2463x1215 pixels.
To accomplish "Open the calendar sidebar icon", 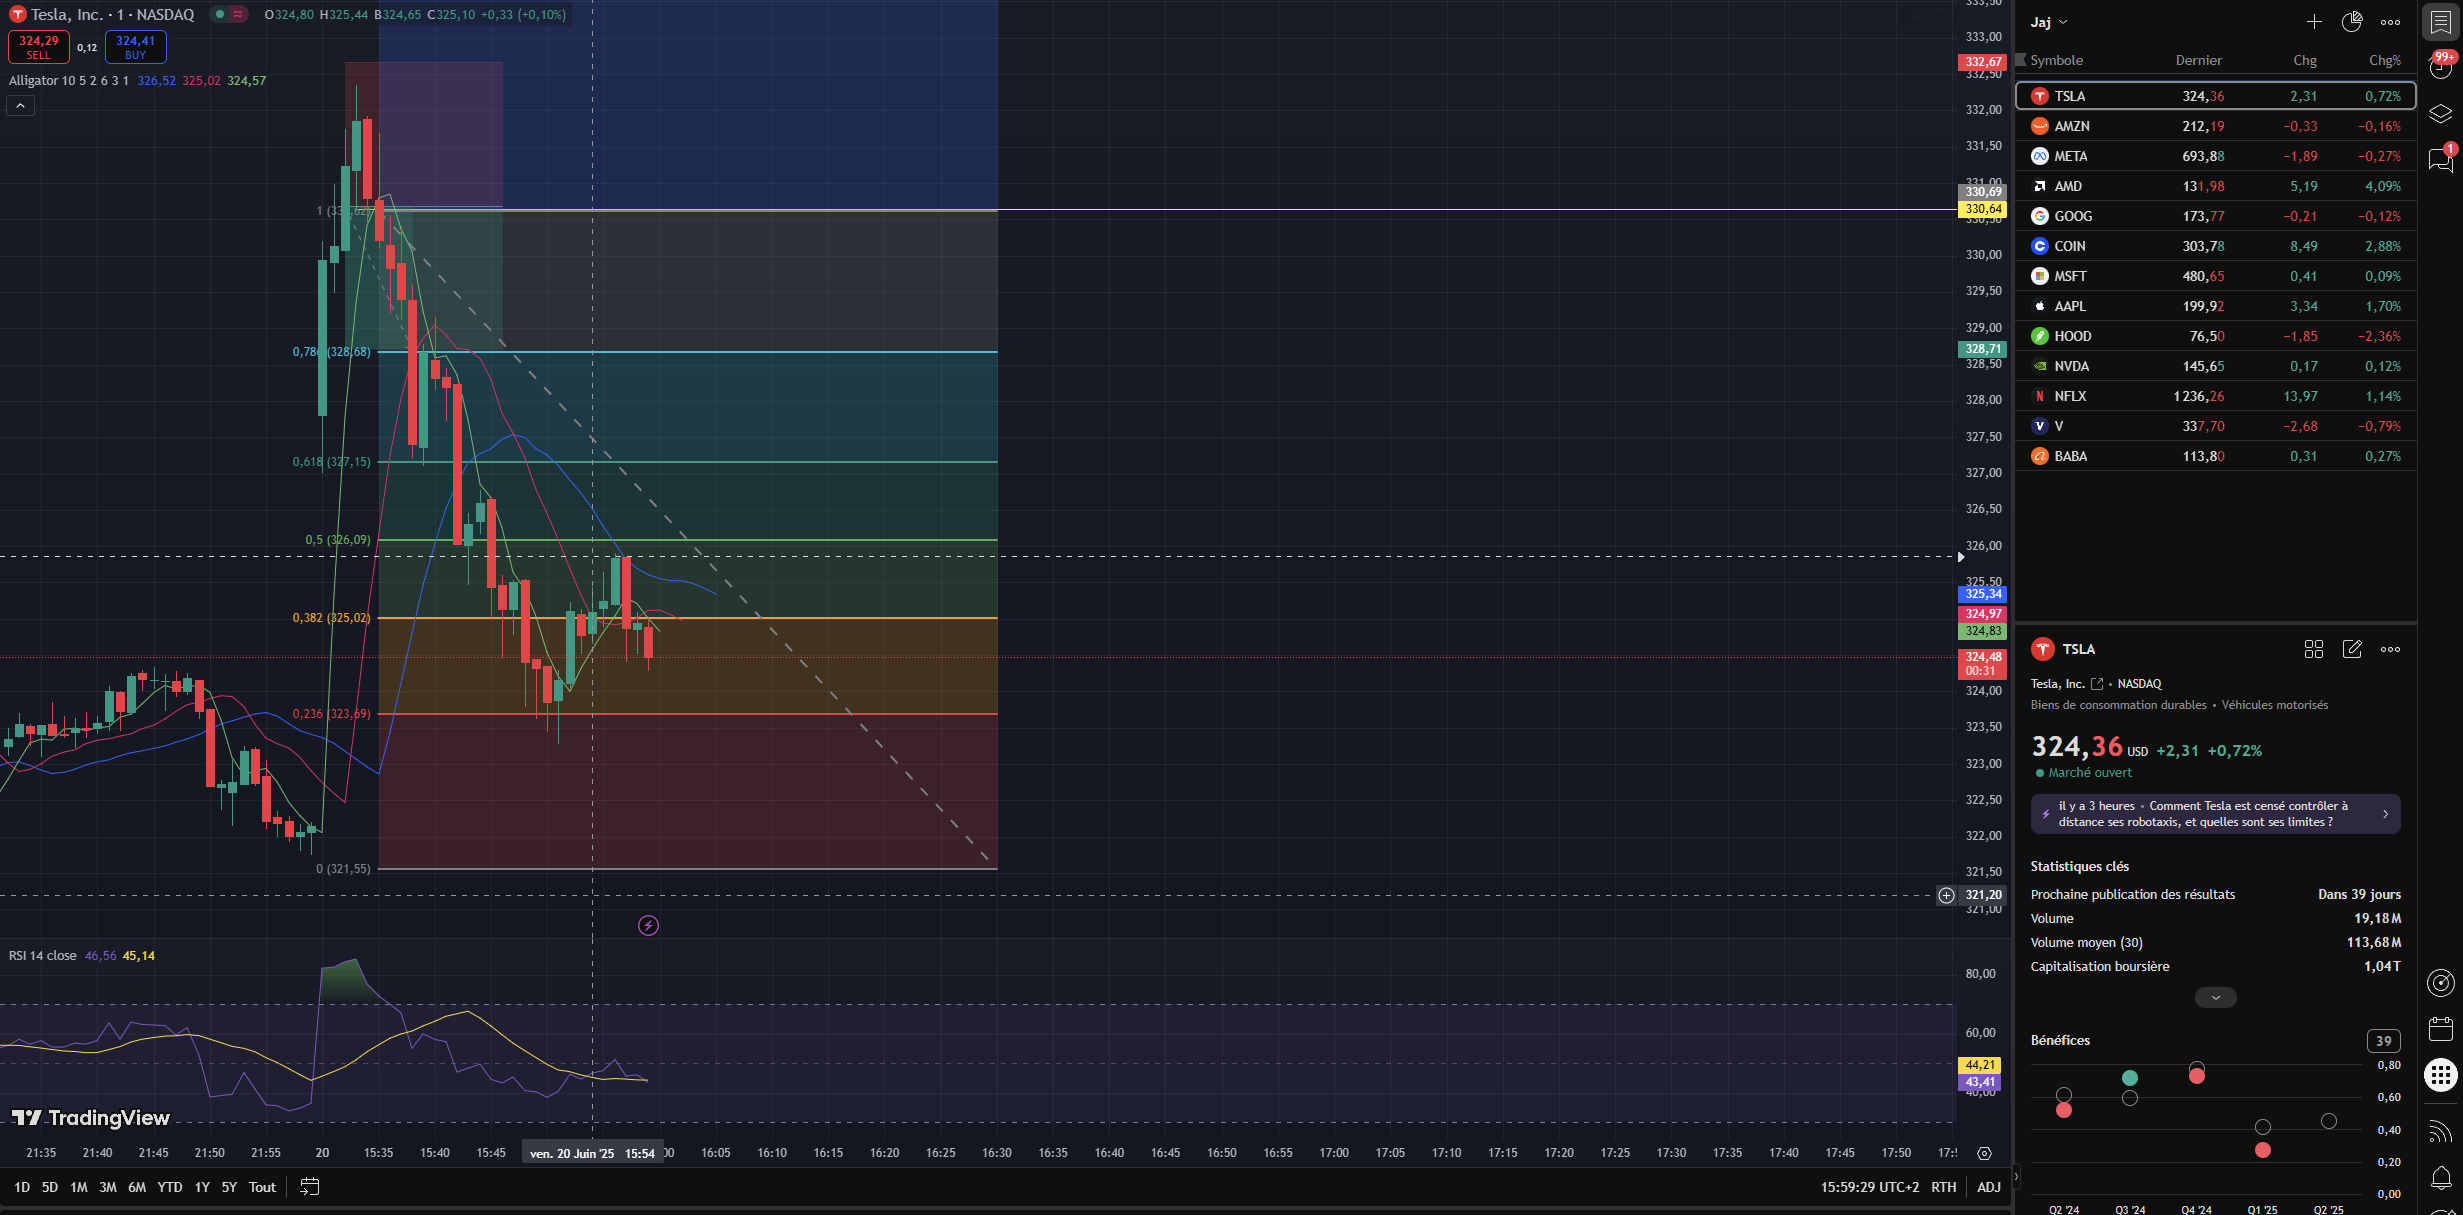I will coord(2440,1029).
